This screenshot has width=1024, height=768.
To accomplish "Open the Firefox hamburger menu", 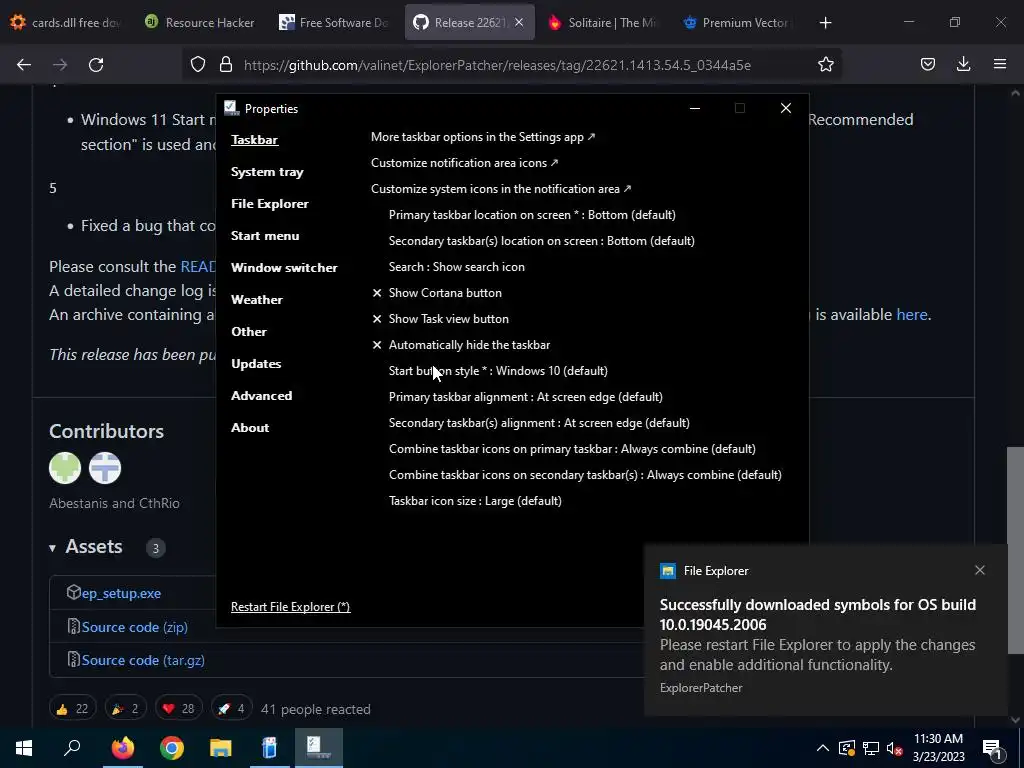I will pos(1000,64).
